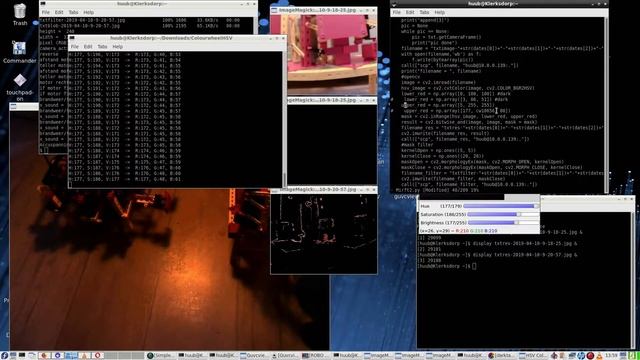
Task: Open the Trash desktop icon
Action: pyautogui.click(x=20, y=14)
